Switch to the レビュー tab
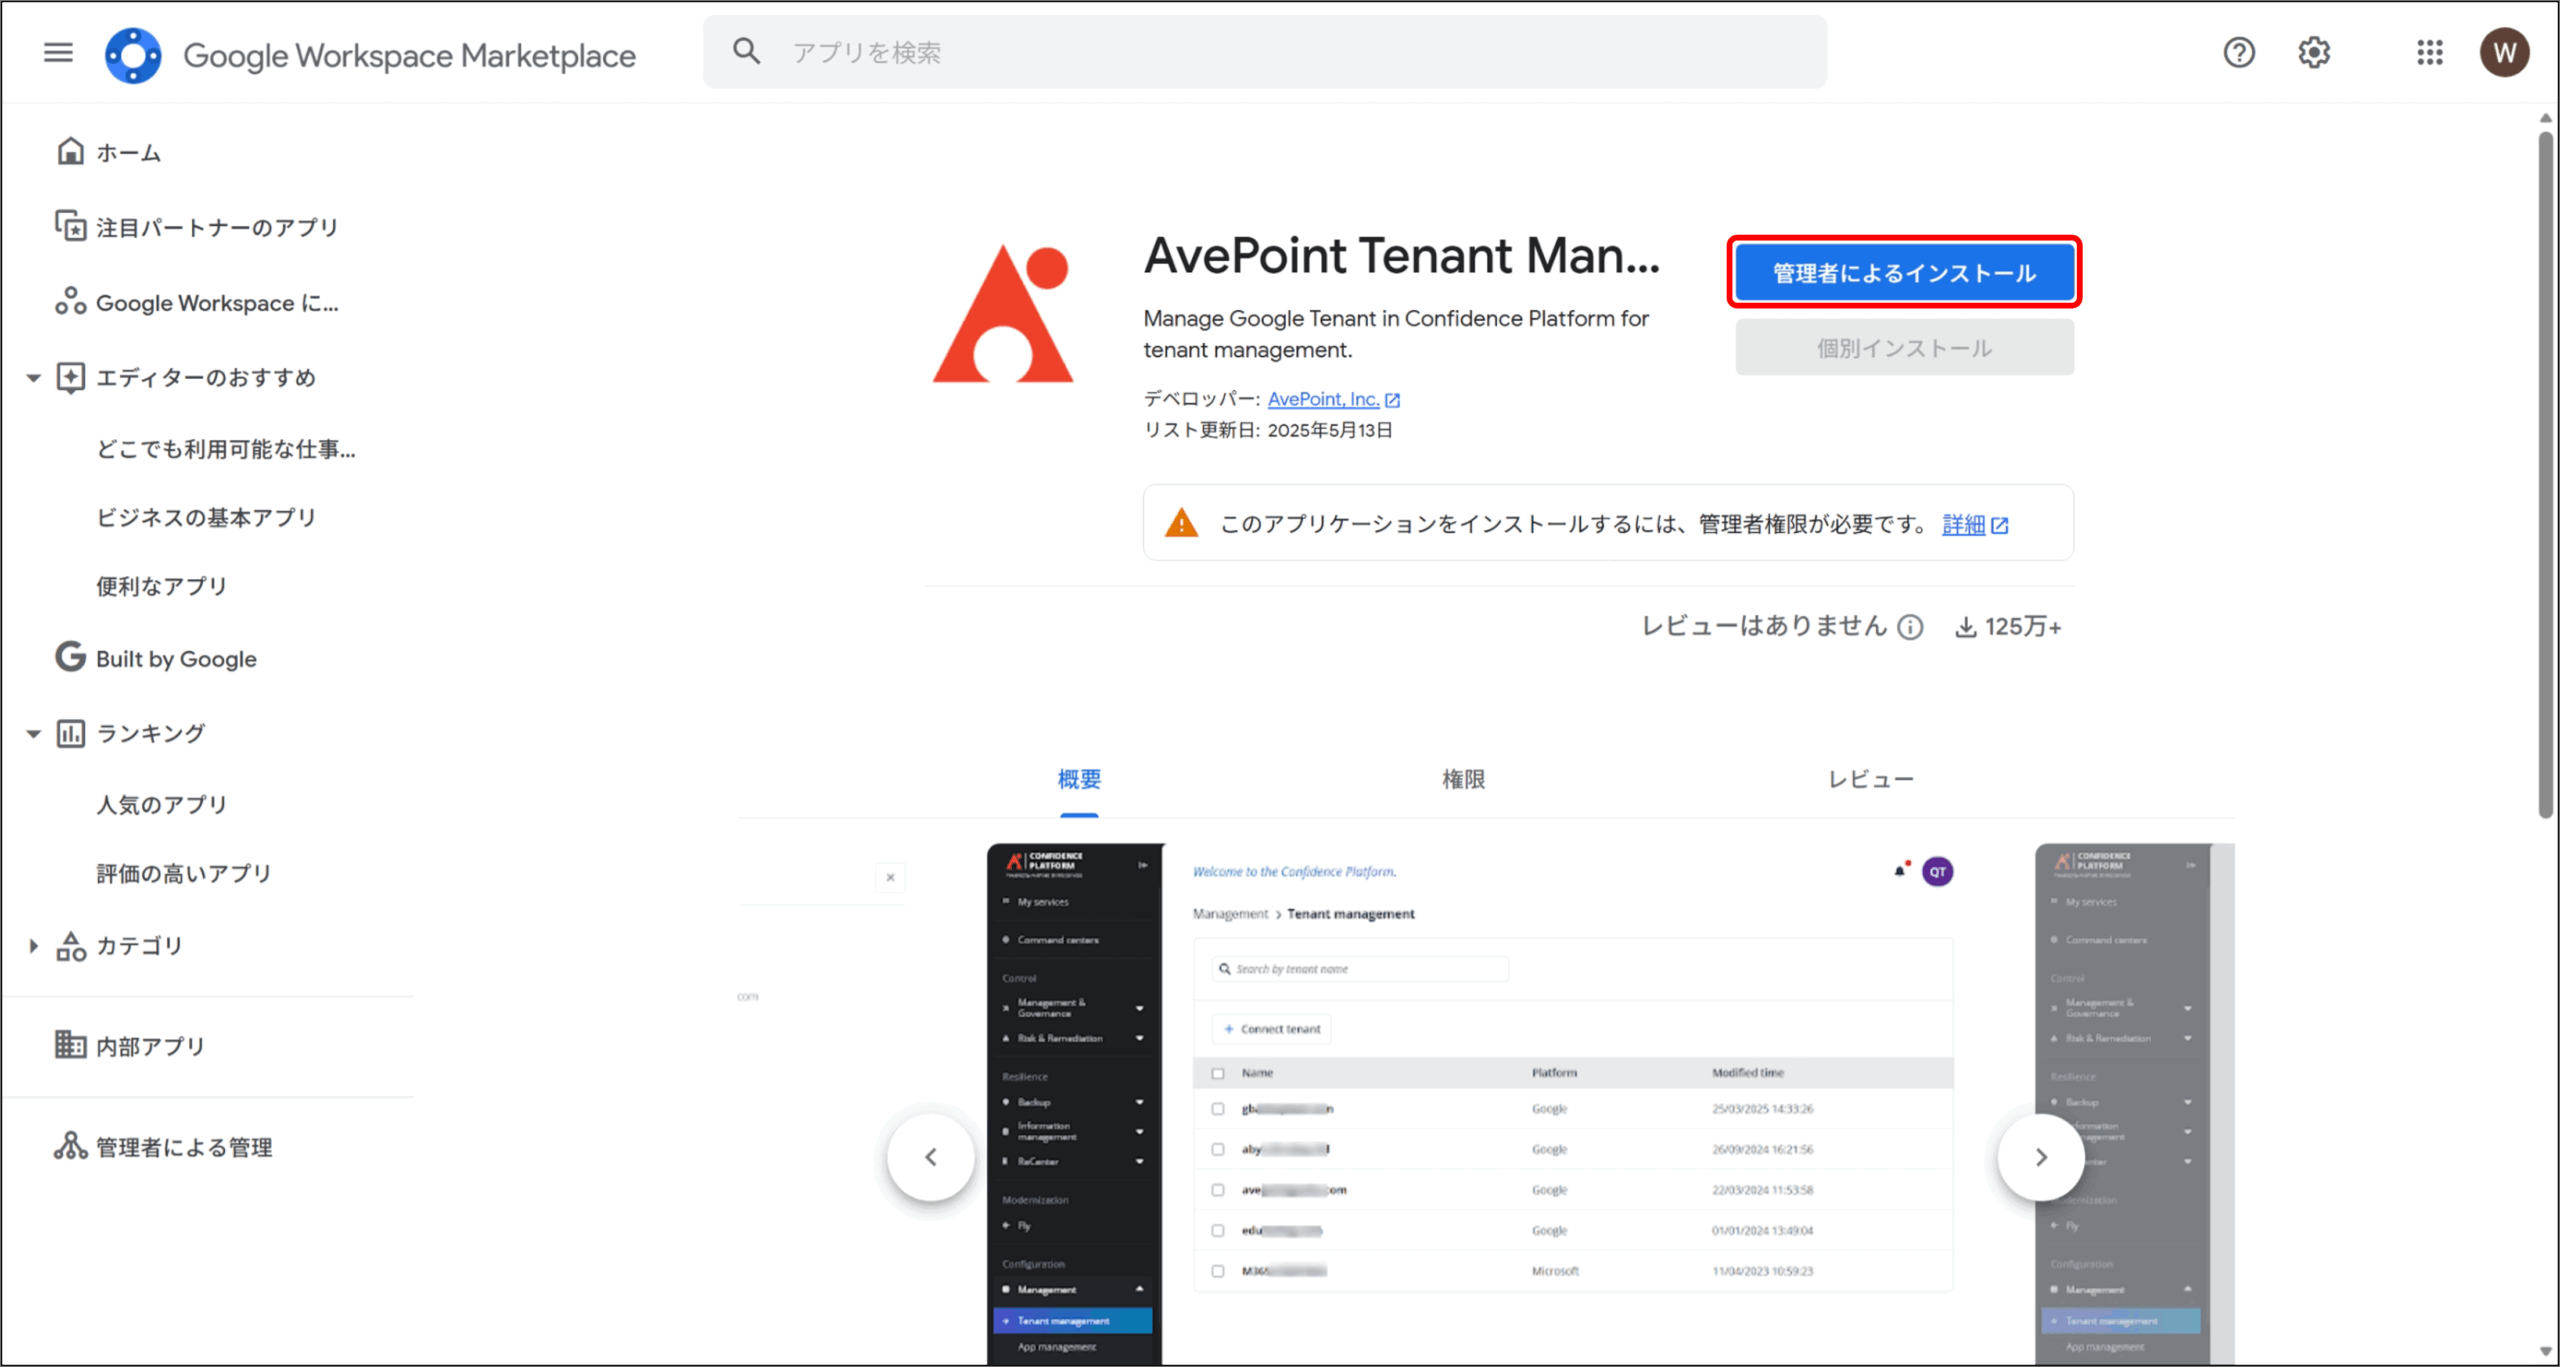This screenshot has height=1367, width=2560. (1870, 779)
